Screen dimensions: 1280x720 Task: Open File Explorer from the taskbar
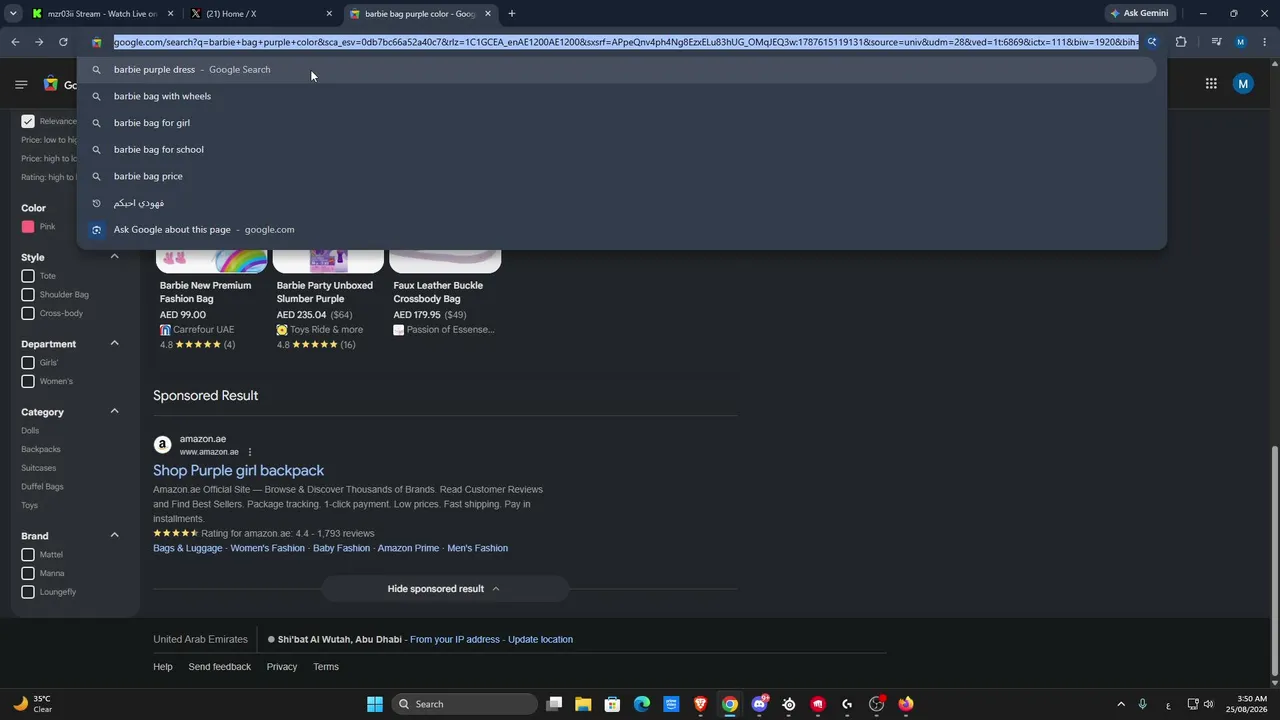point(583,704)
